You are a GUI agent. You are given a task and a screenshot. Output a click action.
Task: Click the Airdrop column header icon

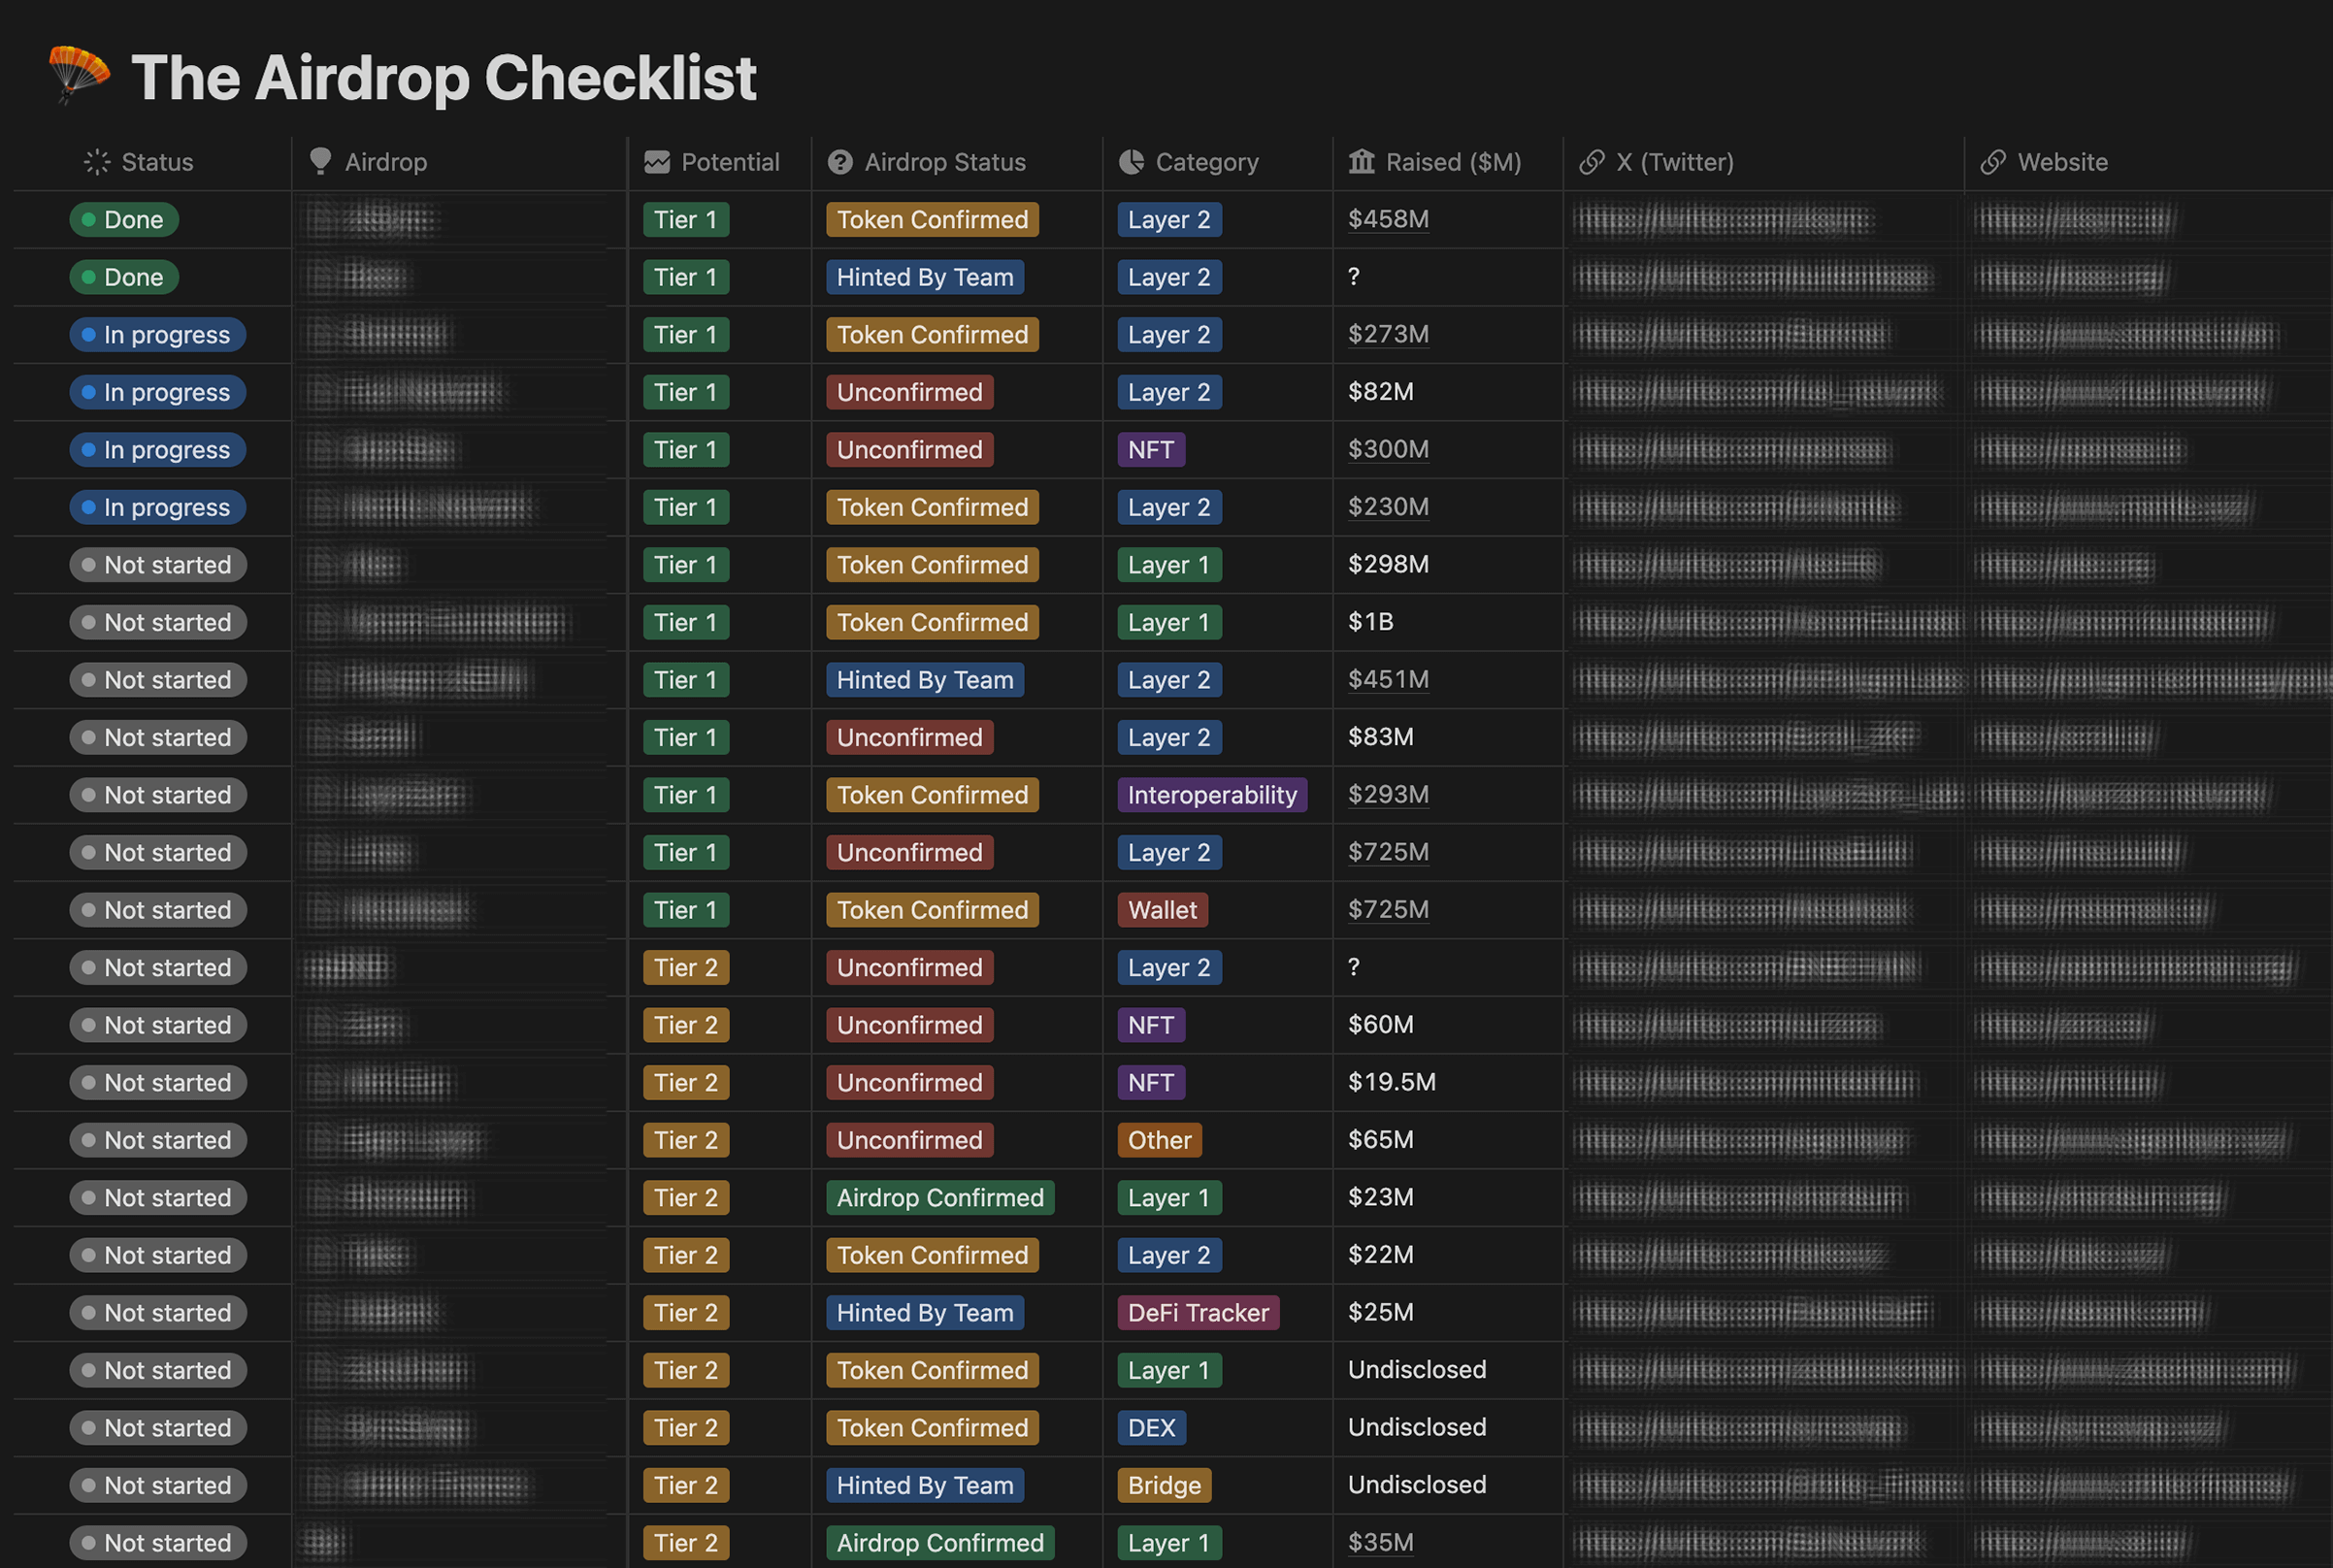[x=316, y=161]
